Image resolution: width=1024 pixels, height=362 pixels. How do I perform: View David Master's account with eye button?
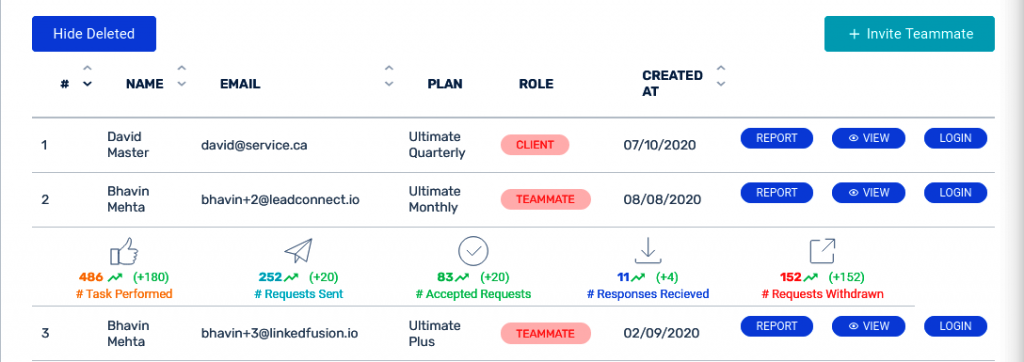869,139
